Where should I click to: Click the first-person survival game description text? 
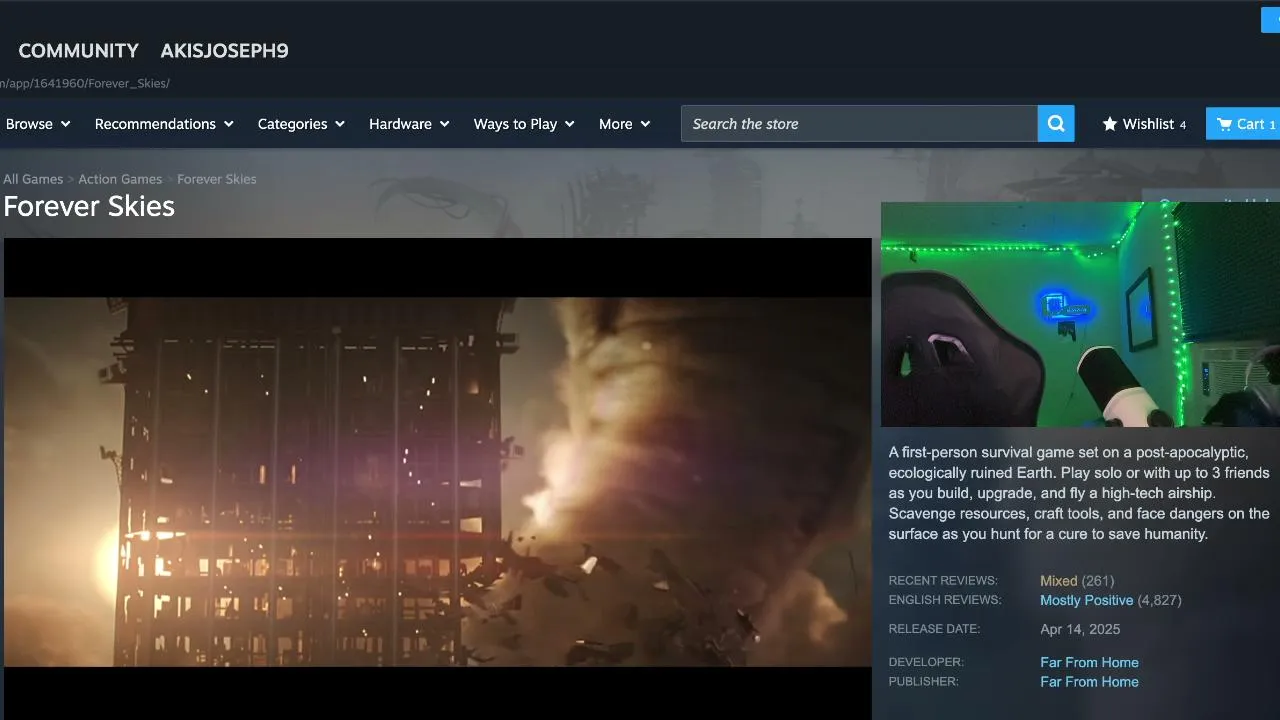click(1079, 493)
